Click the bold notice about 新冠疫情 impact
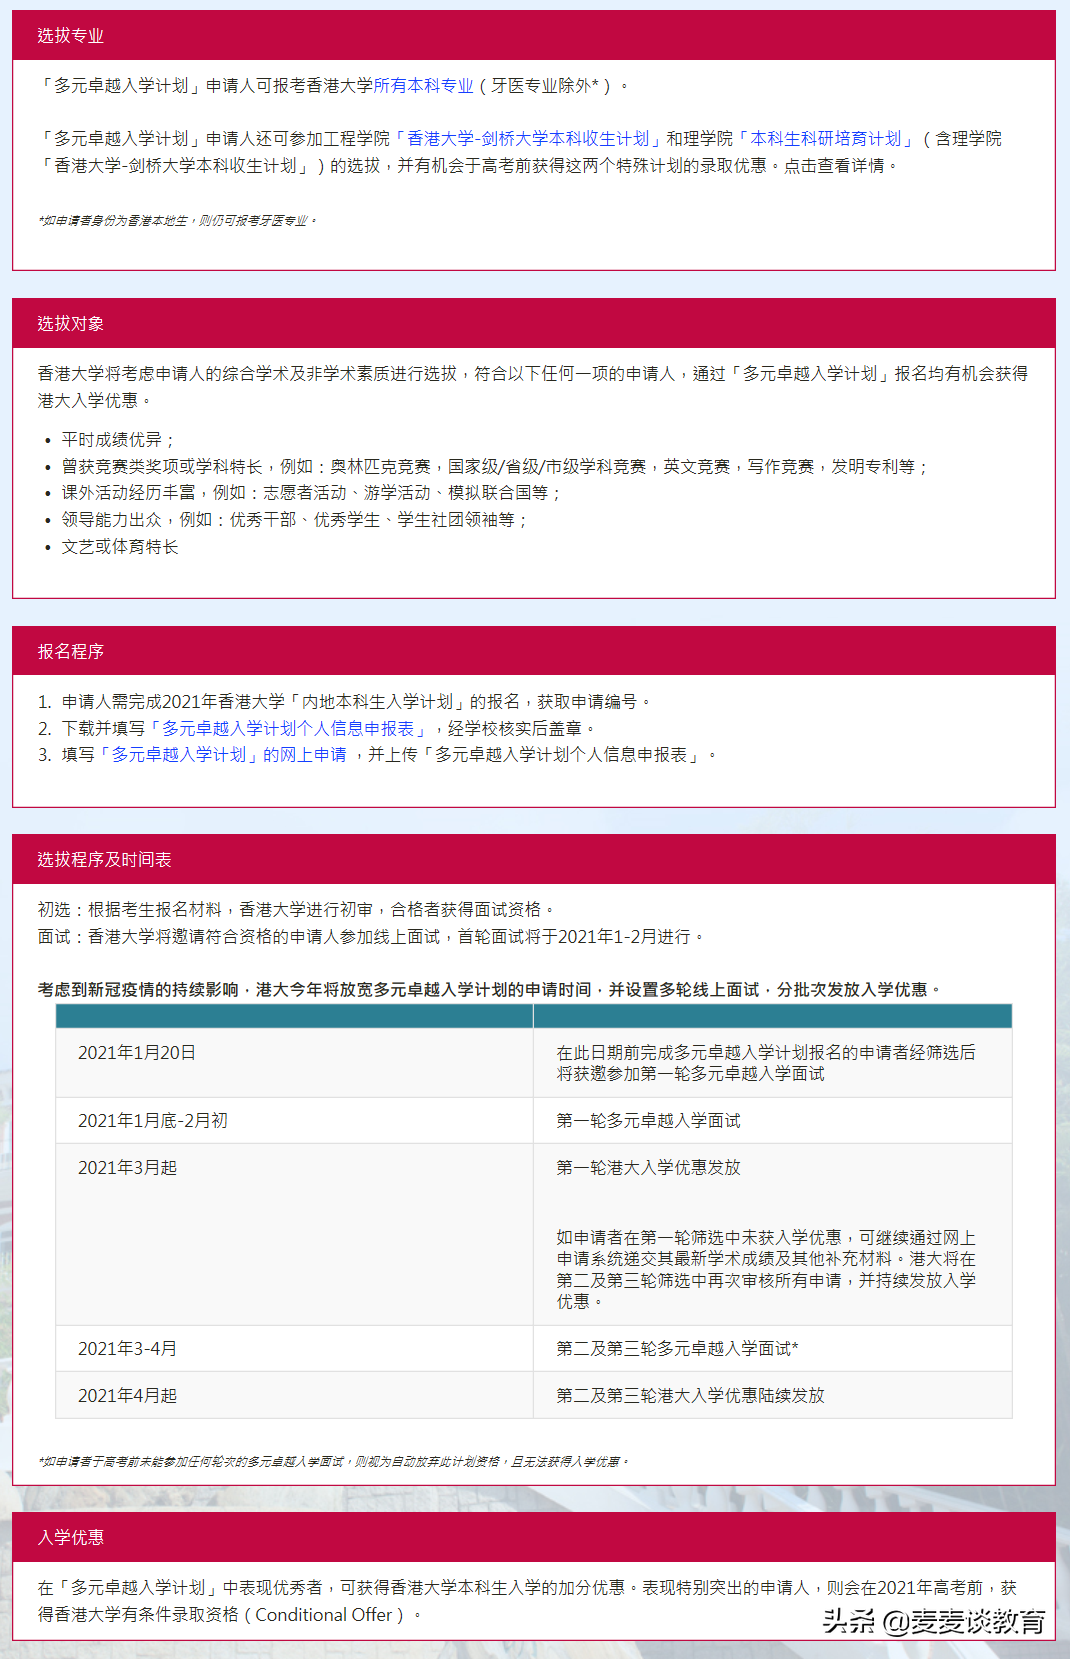The image size is (1070, 1659). (x=490, y=990)
